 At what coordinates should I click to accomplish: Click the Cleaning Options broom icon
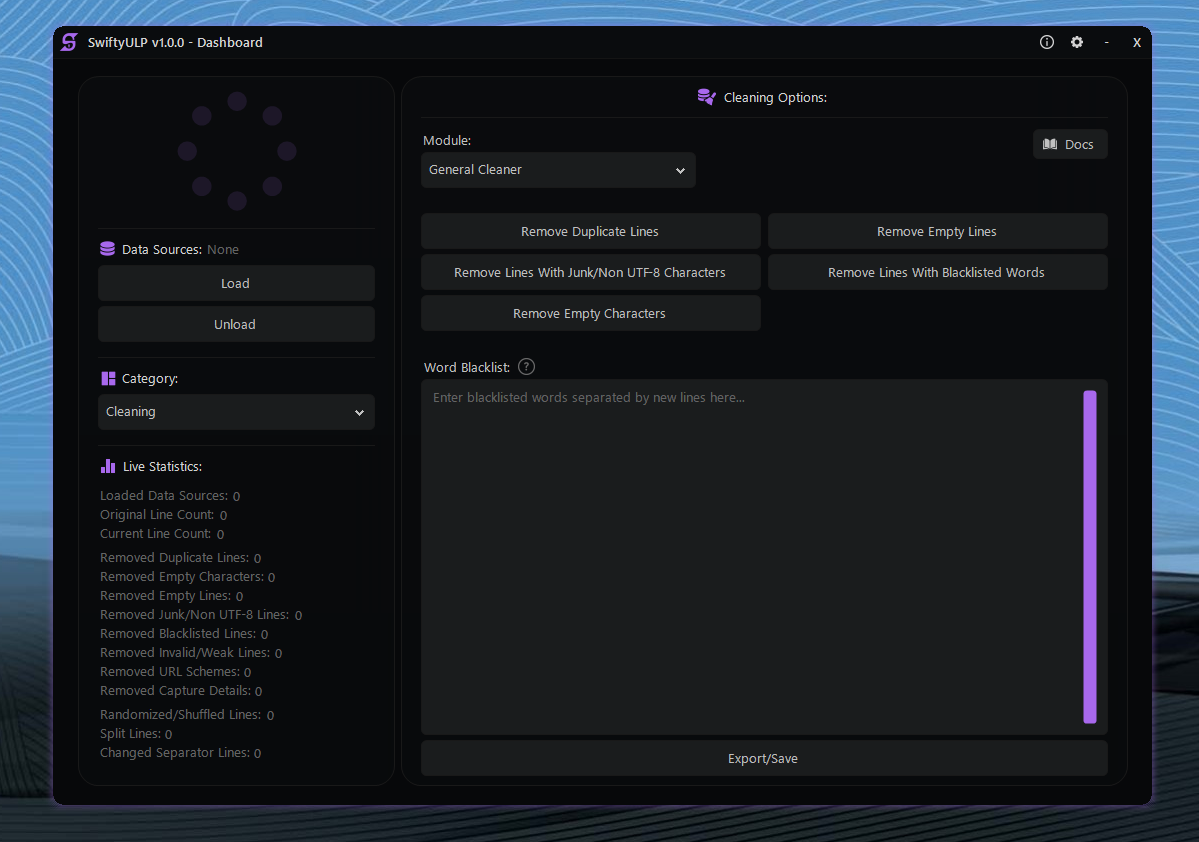point(706,96)
